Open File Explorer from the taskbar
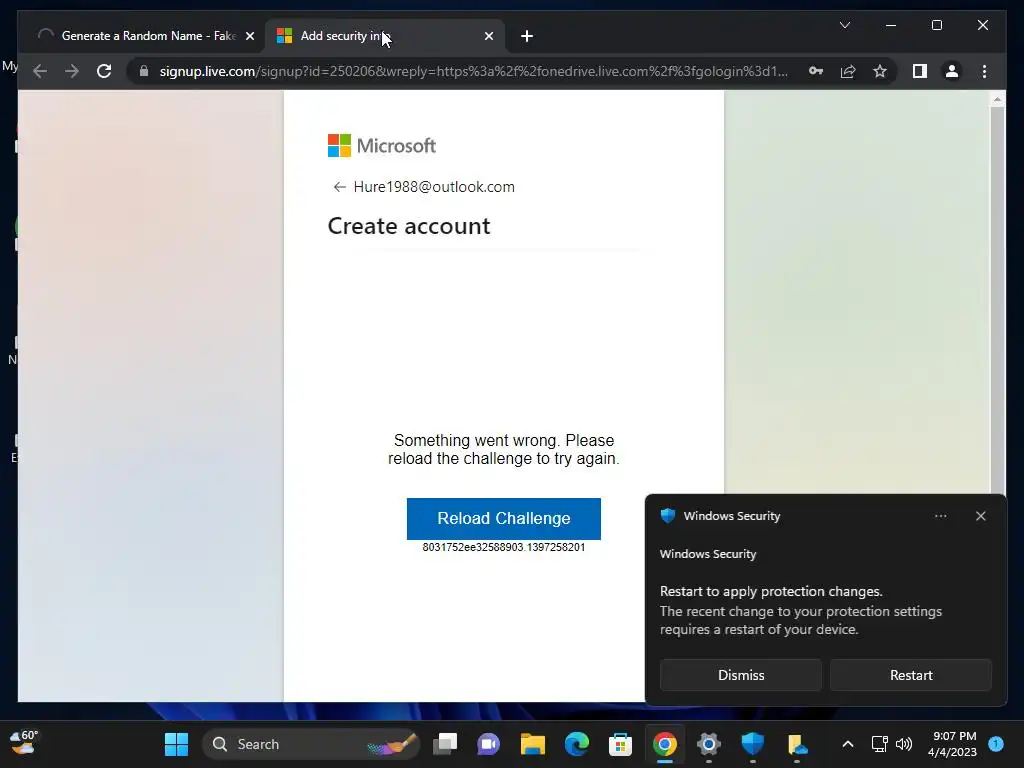 [x=532, y=744]
